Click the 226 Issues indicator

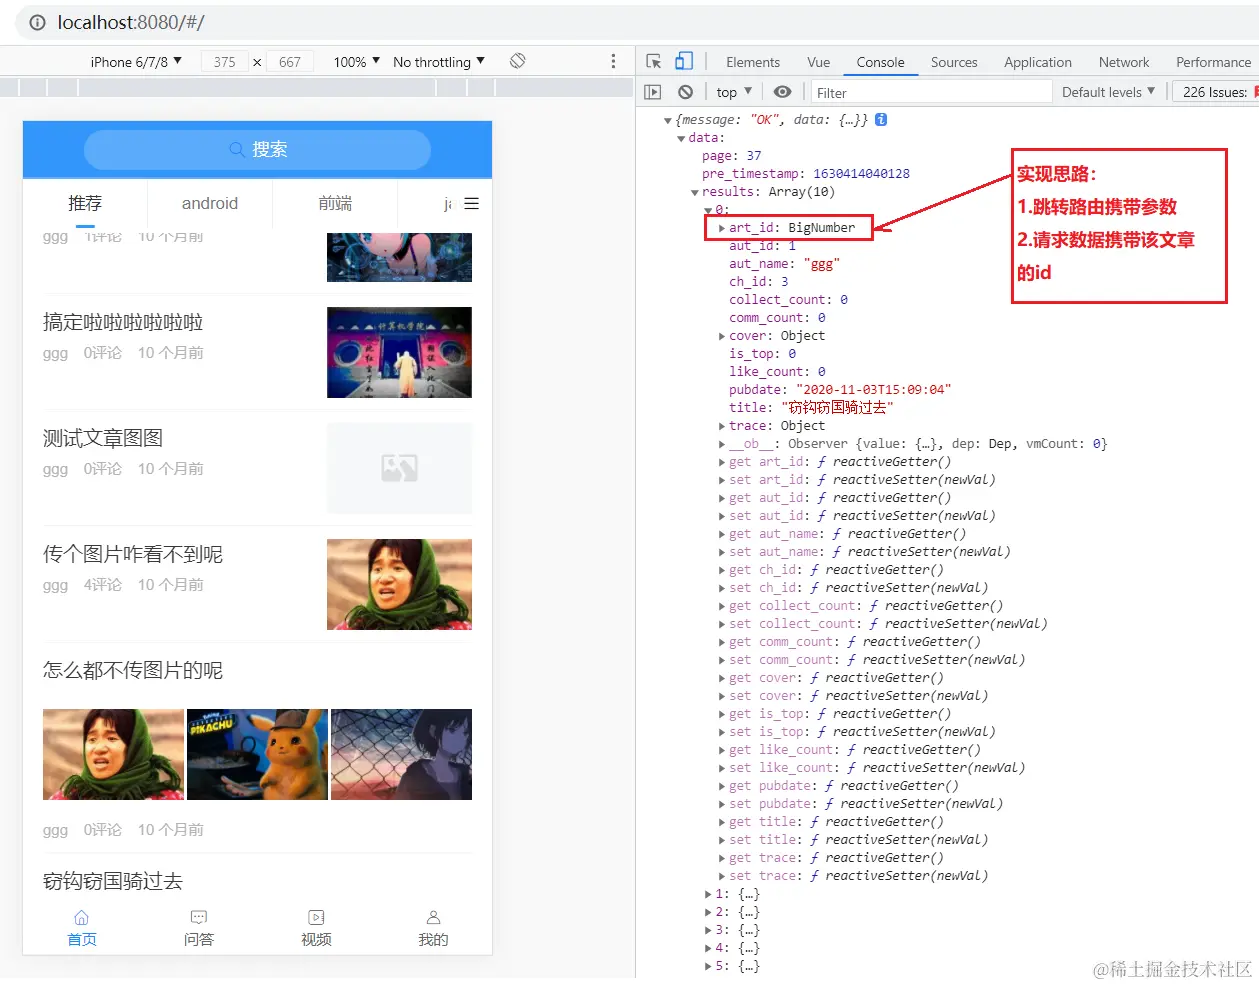coord(1216,92)
